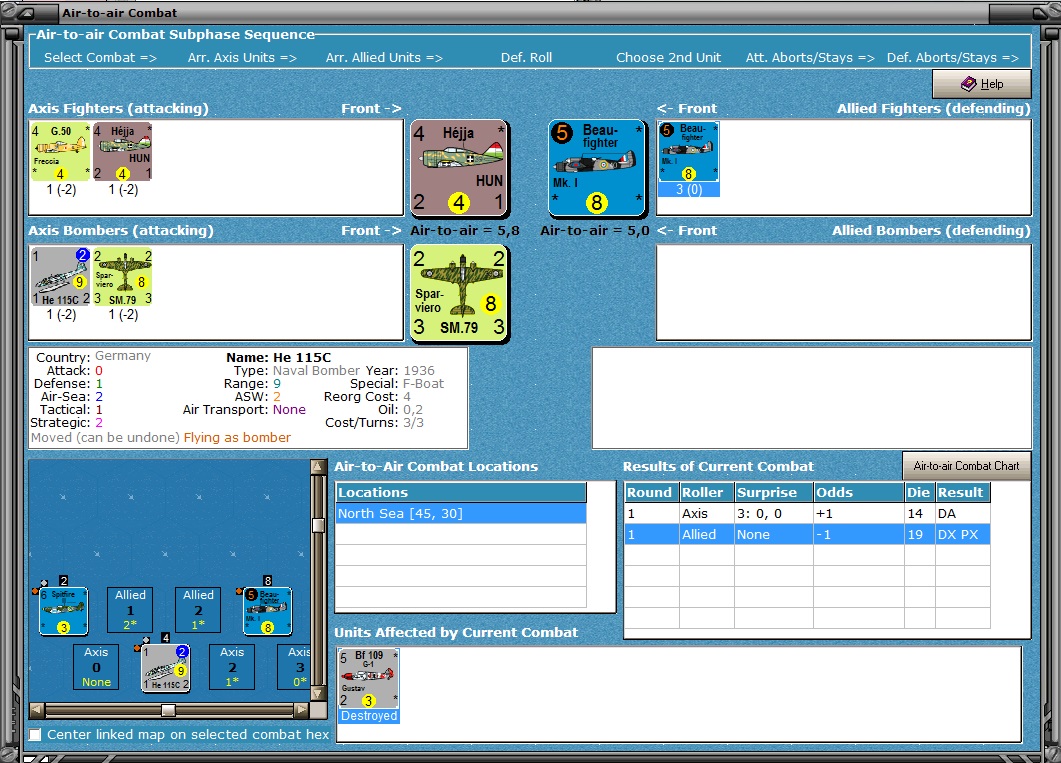Image resolution: width=1061 pixels, height=763 pixels.
Task: Select the round 1 Allied result row
Action: pos(807,534)
